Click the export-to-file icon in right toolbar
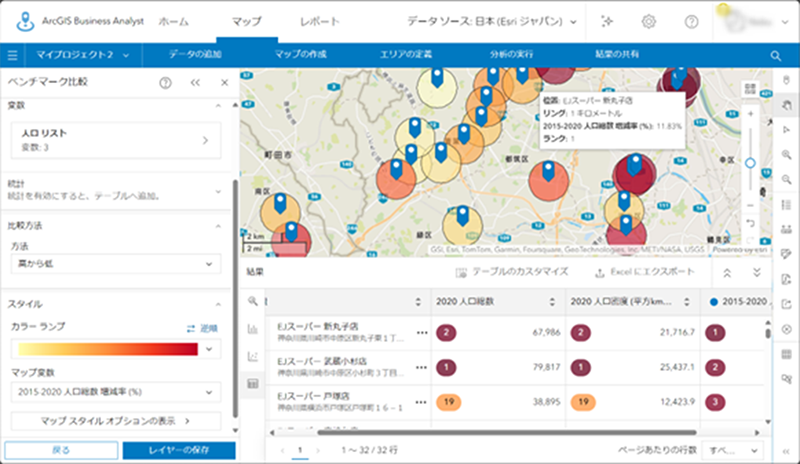This screenshot has height=464, width=800. click(x=786, y=279)
